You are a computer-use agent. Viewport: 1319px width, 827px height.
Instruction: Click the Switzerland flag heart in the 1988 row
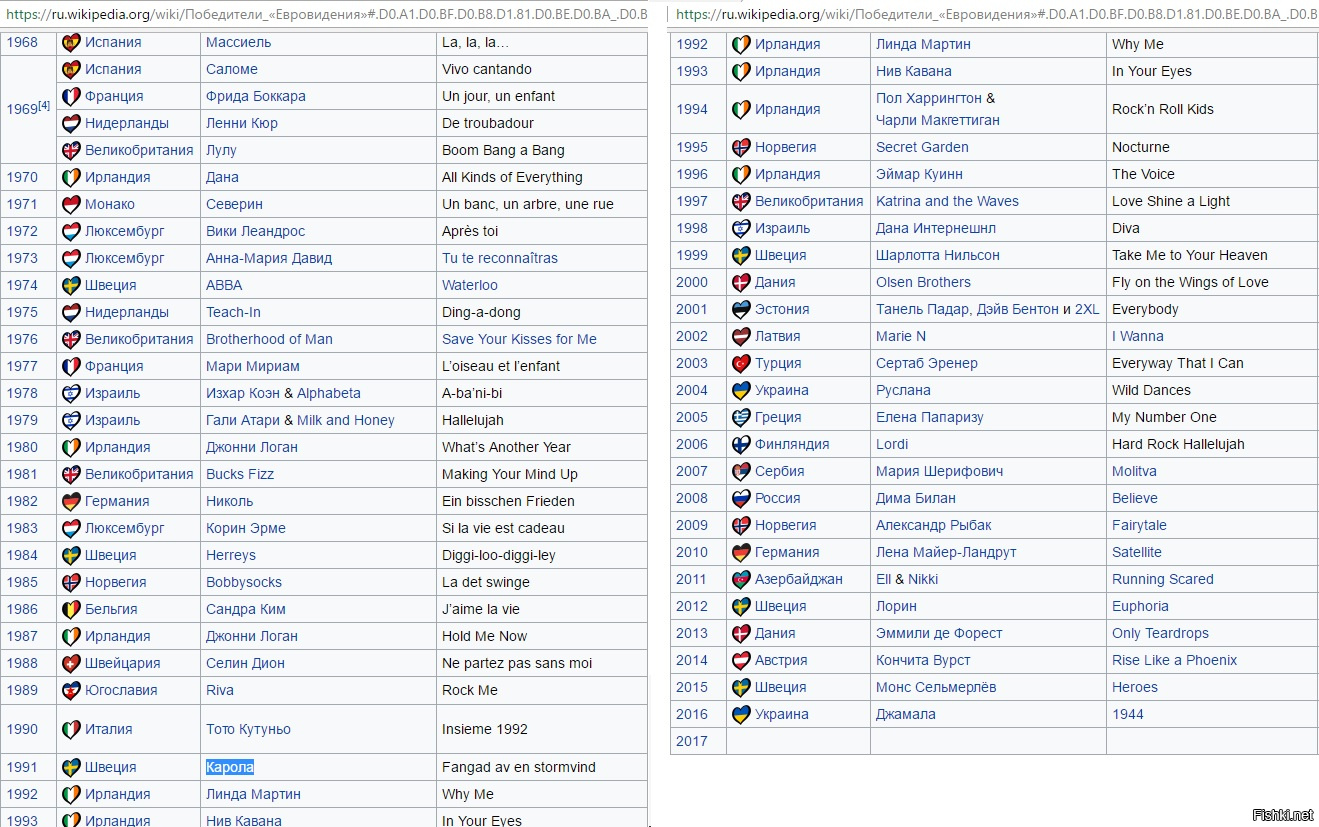tap(71, 664)
